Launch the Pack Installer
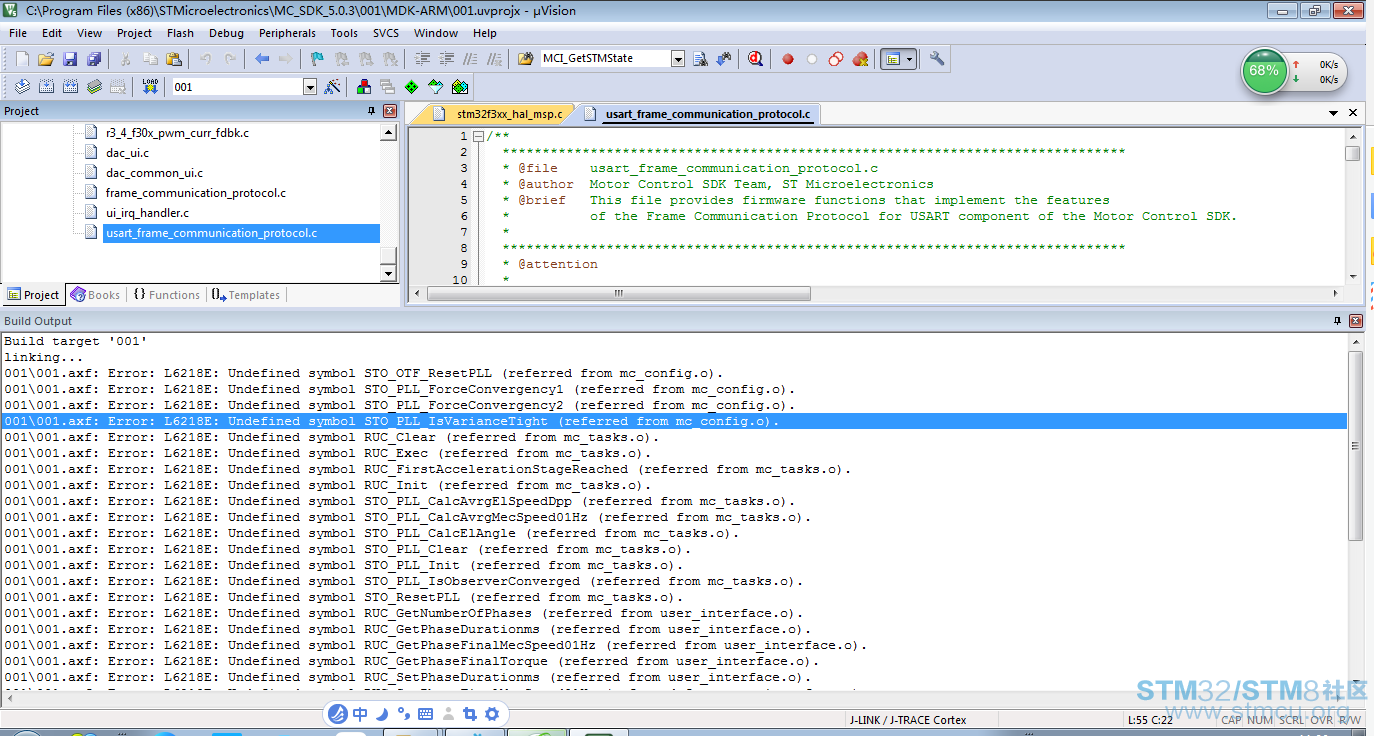The height and width of the screenshot is (736, 1374). pos(459,87)
